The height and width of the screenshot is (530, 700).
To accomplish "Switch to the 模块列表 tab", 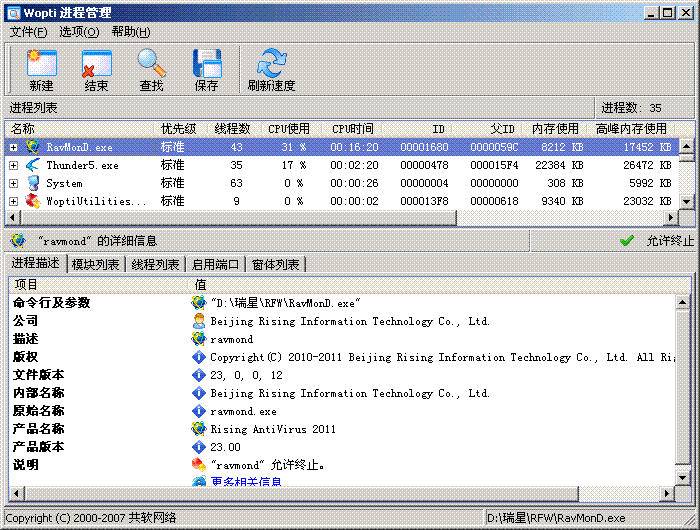I will coord(97,264).
